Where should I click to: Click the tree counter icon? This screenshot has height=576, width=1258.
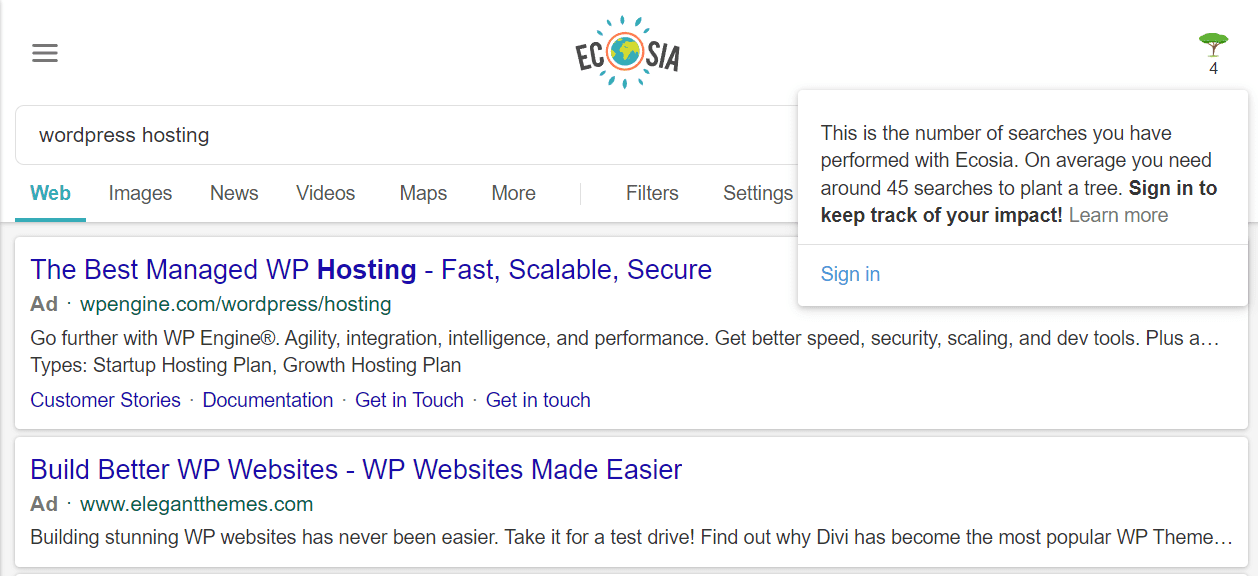click(x=1212, y=45)
